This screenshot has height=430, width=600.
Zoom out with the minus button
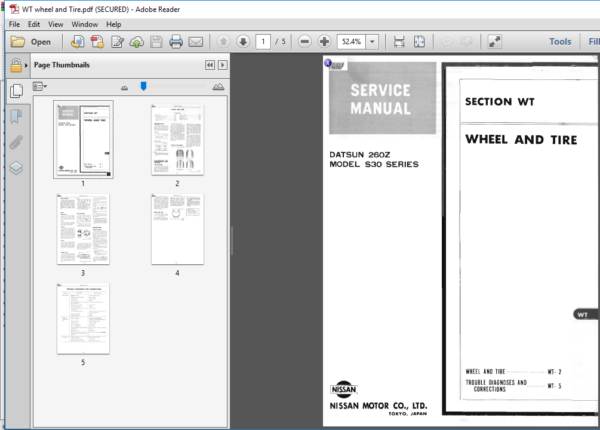(x=305, y=41)
